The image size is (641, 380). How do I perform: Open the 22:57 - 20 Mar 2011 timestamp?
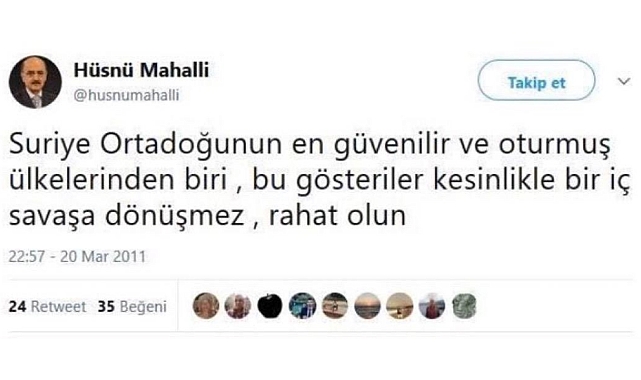click(77, 257)
